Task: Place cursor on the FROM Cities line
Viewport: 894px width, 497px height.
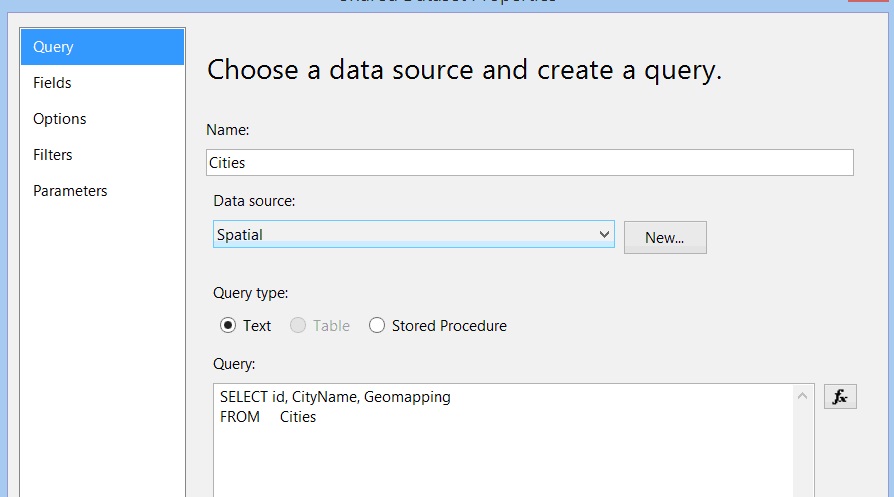Action: [x=268, y=417]
